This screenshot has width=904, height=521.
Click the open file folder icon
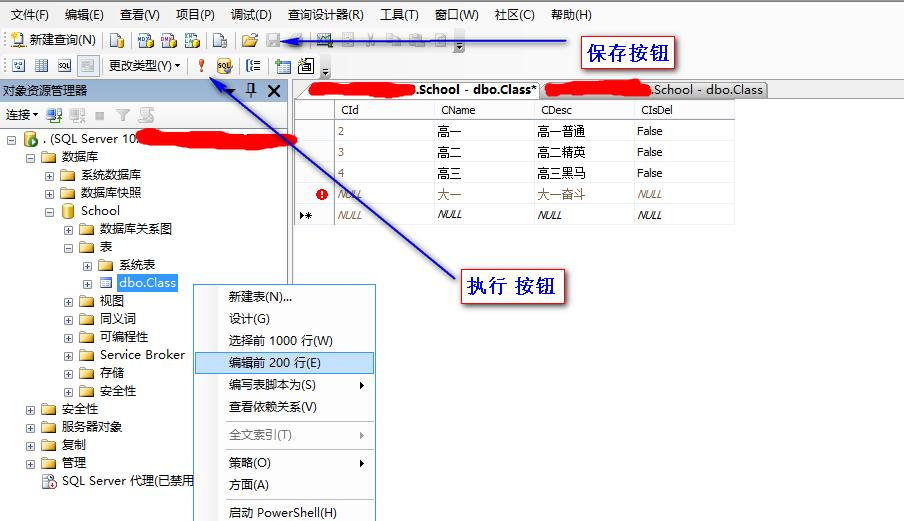click(250, 40)
